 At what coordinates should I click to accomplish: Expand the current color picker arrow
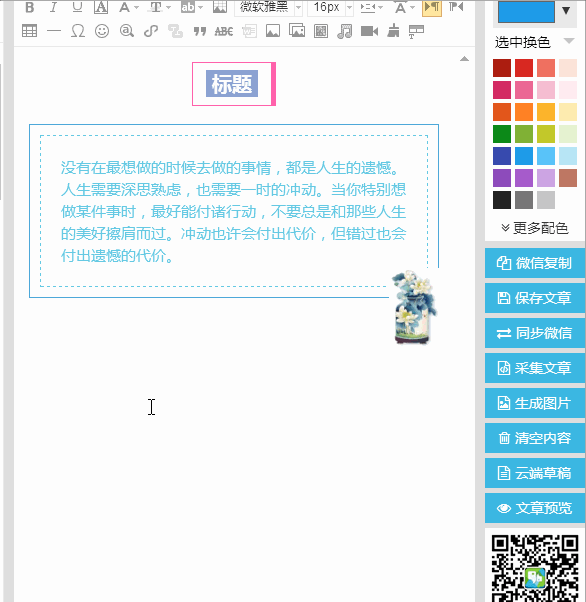pos(566,11)
